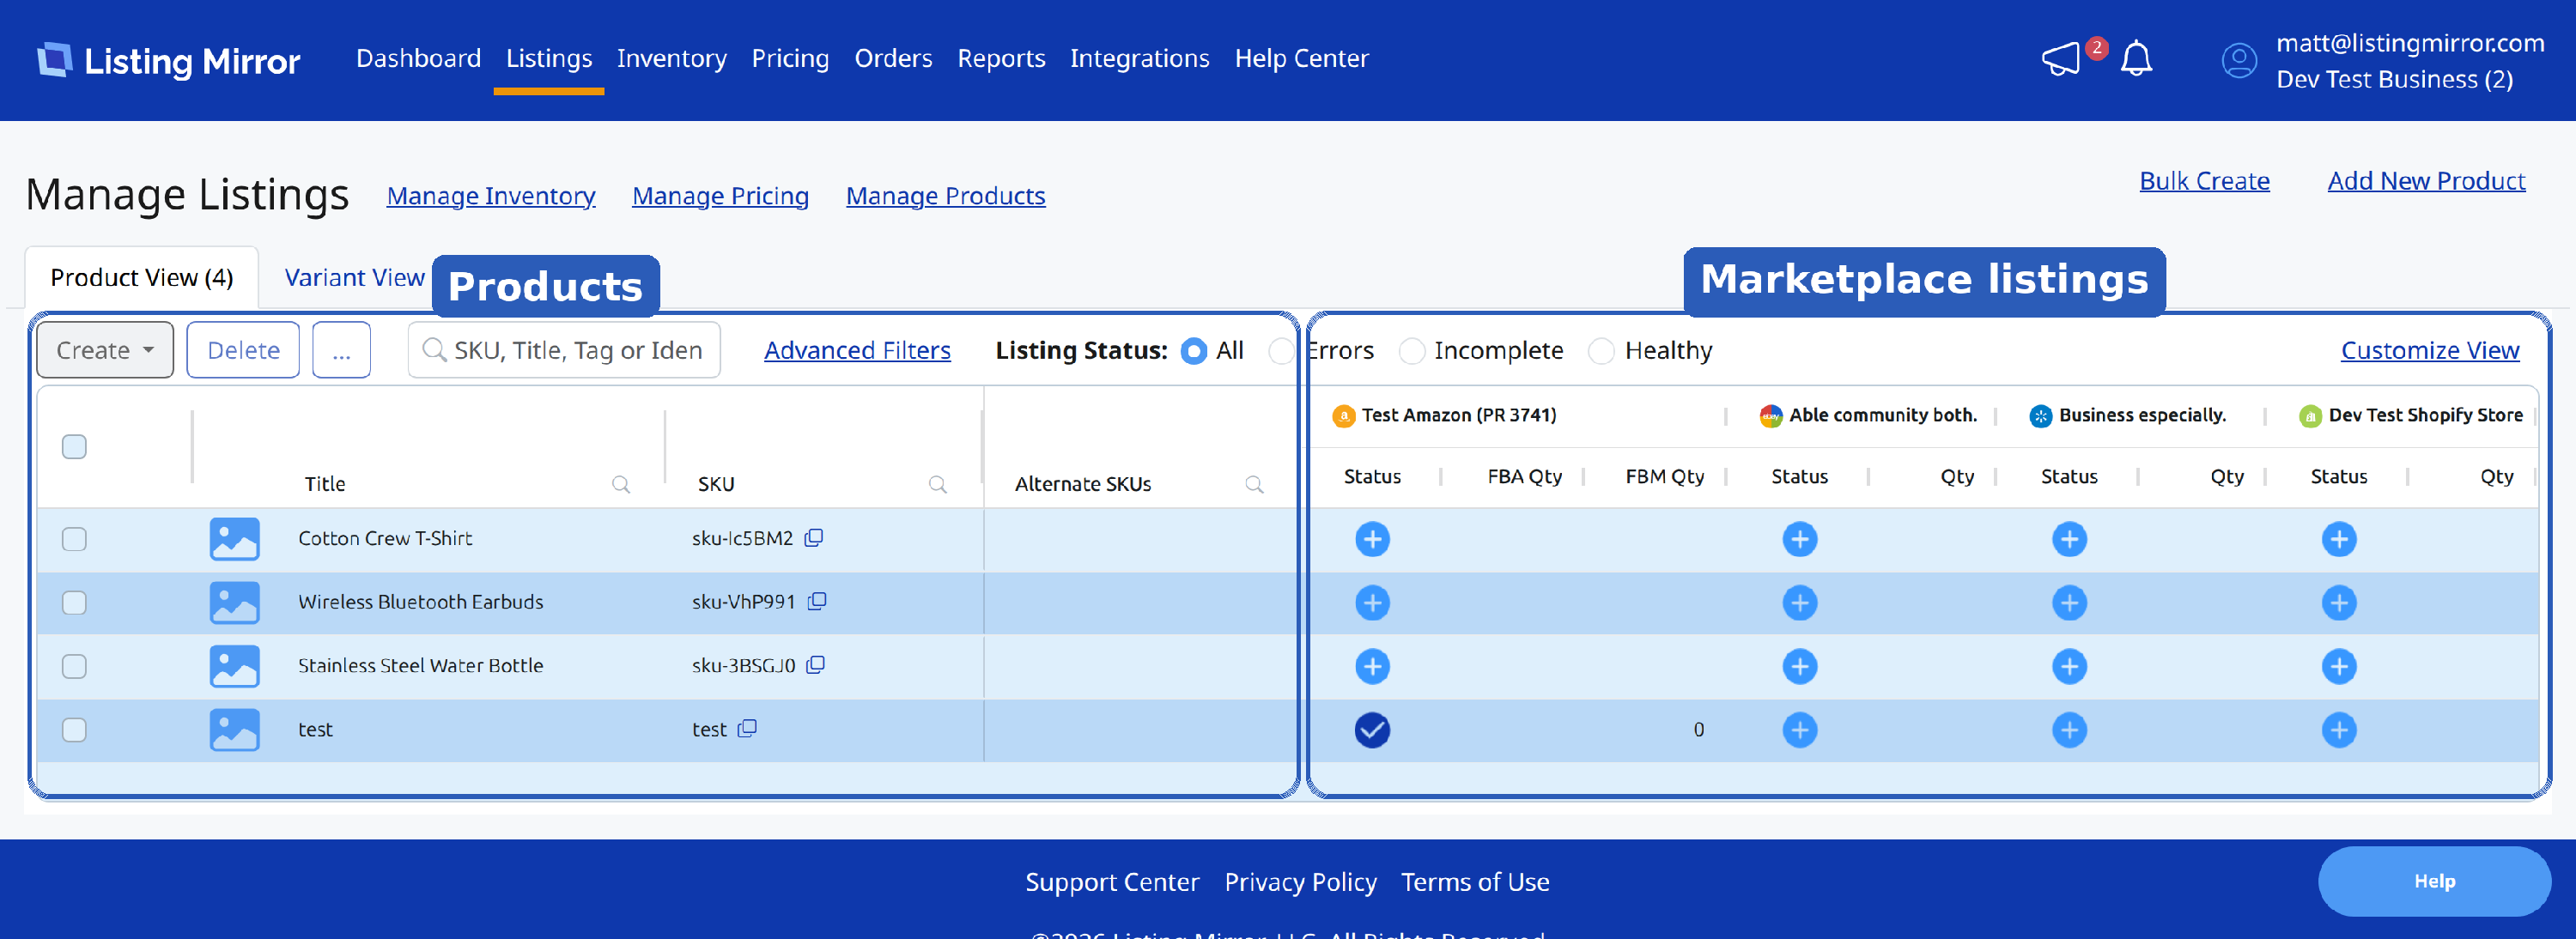Click the Bulk Create link

2204,181
